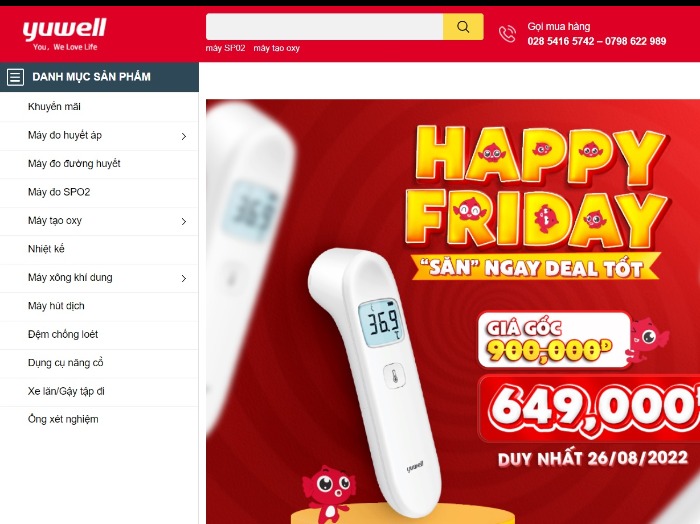This screenshot has height=524, width=700.
Task: Expand the Máy đo huyết áp submenu arrow
Action: click(183, 136)
